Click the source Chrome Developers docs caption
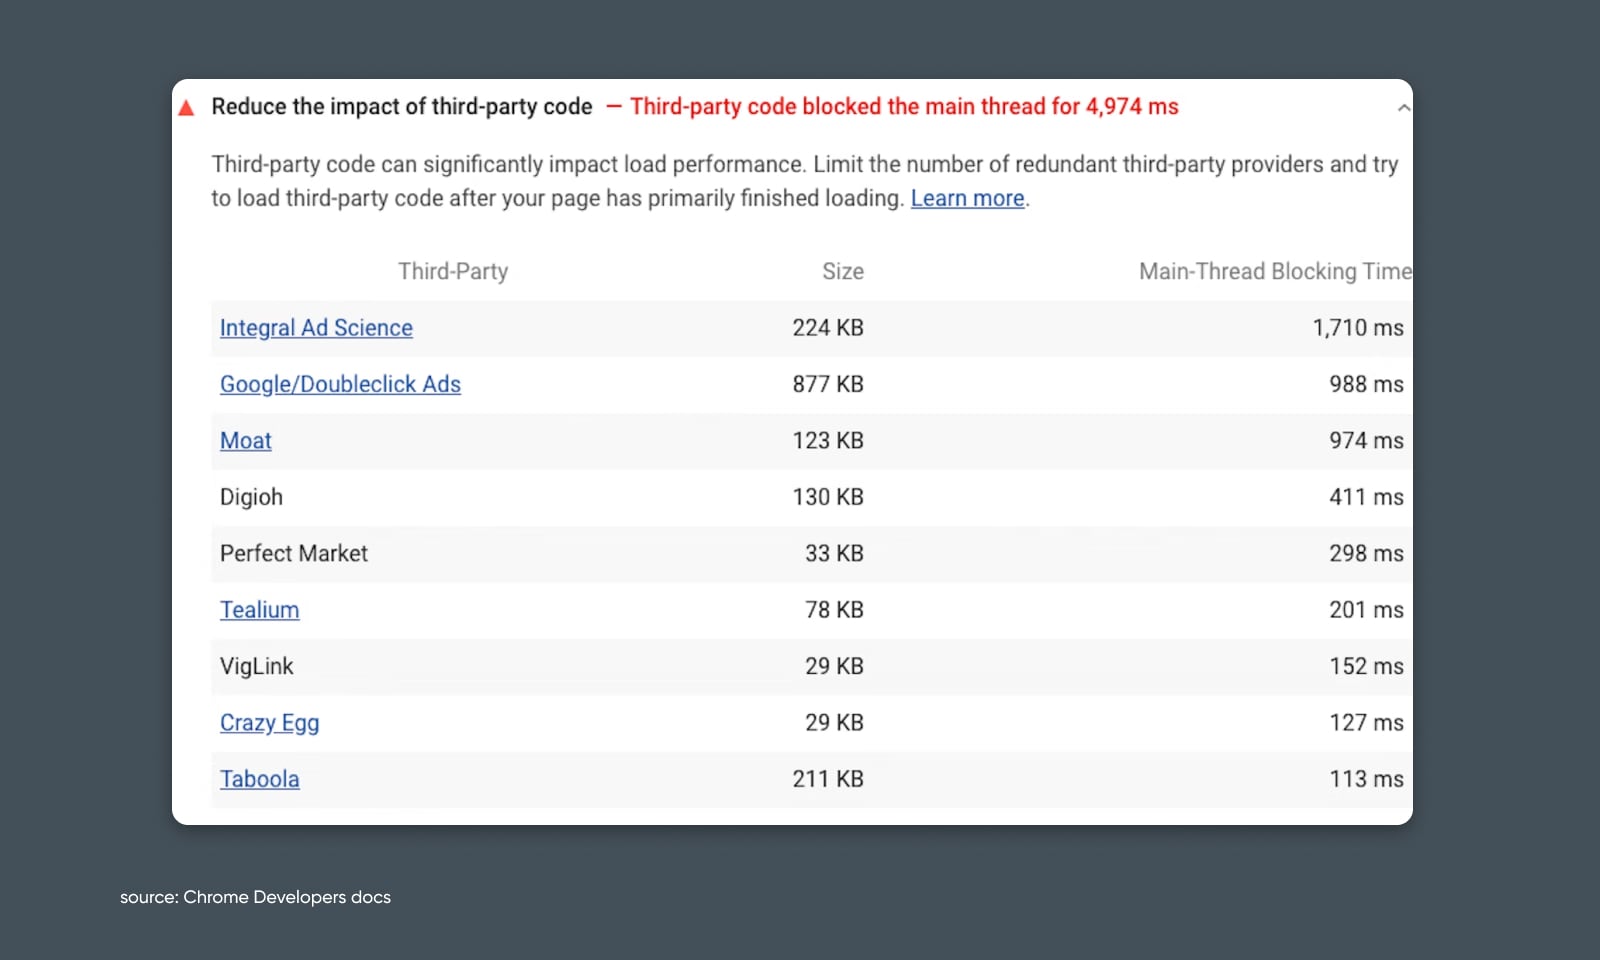 click(x=255, y=897)
